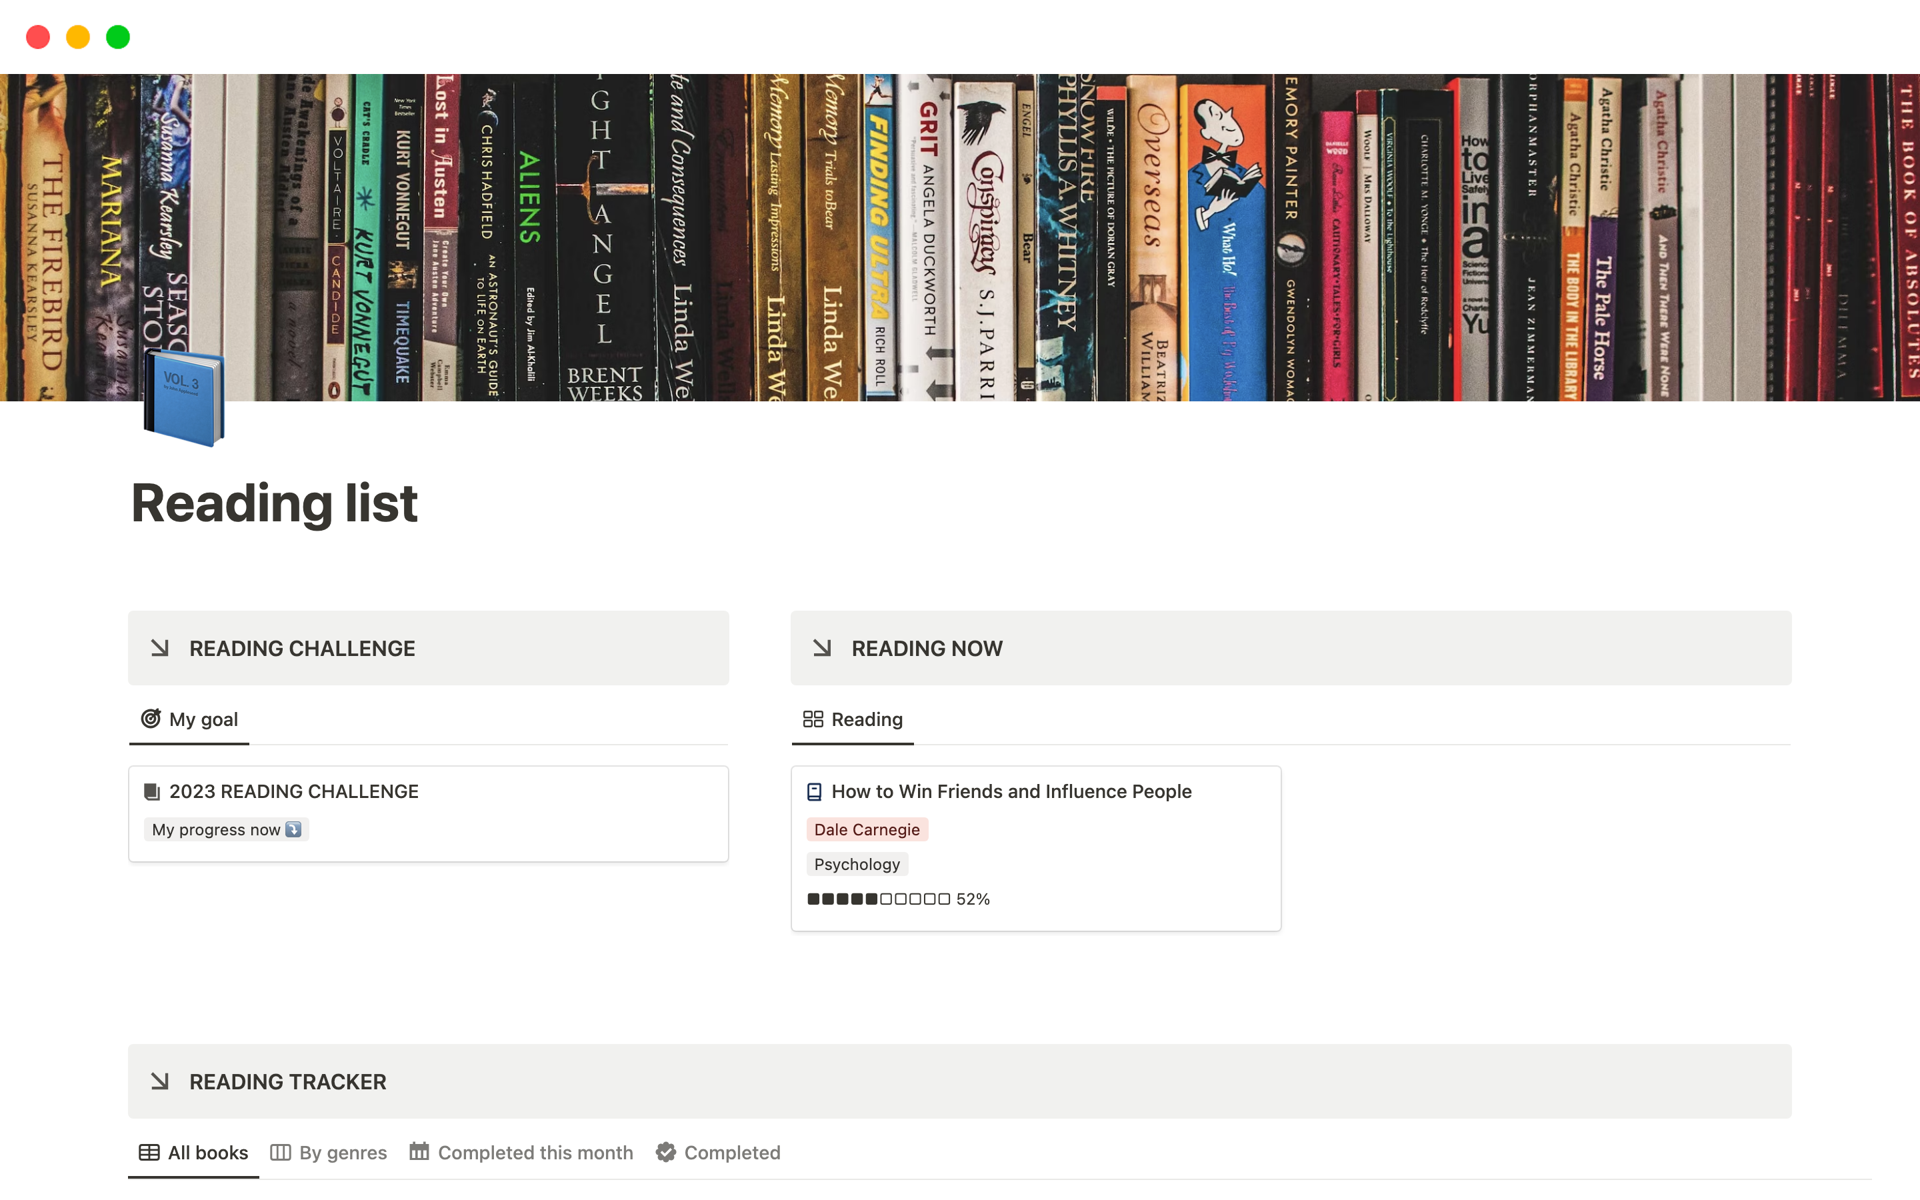Click the book icon on How to Win Friends card
The width and height of the screenshot is (1920, 1200).
(x=814, y=792)
